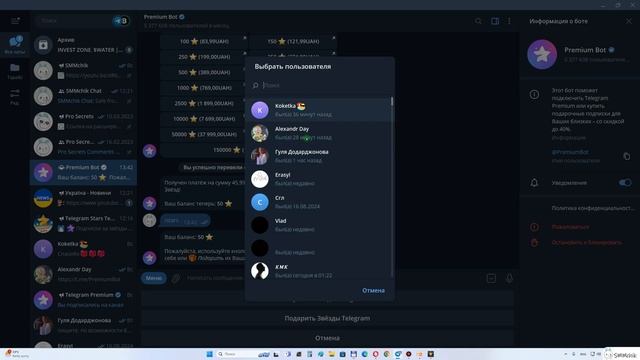
Task: Select the 250 stars (199,00UAH) button
Action: pyautogui.click(x=204, y=57)
